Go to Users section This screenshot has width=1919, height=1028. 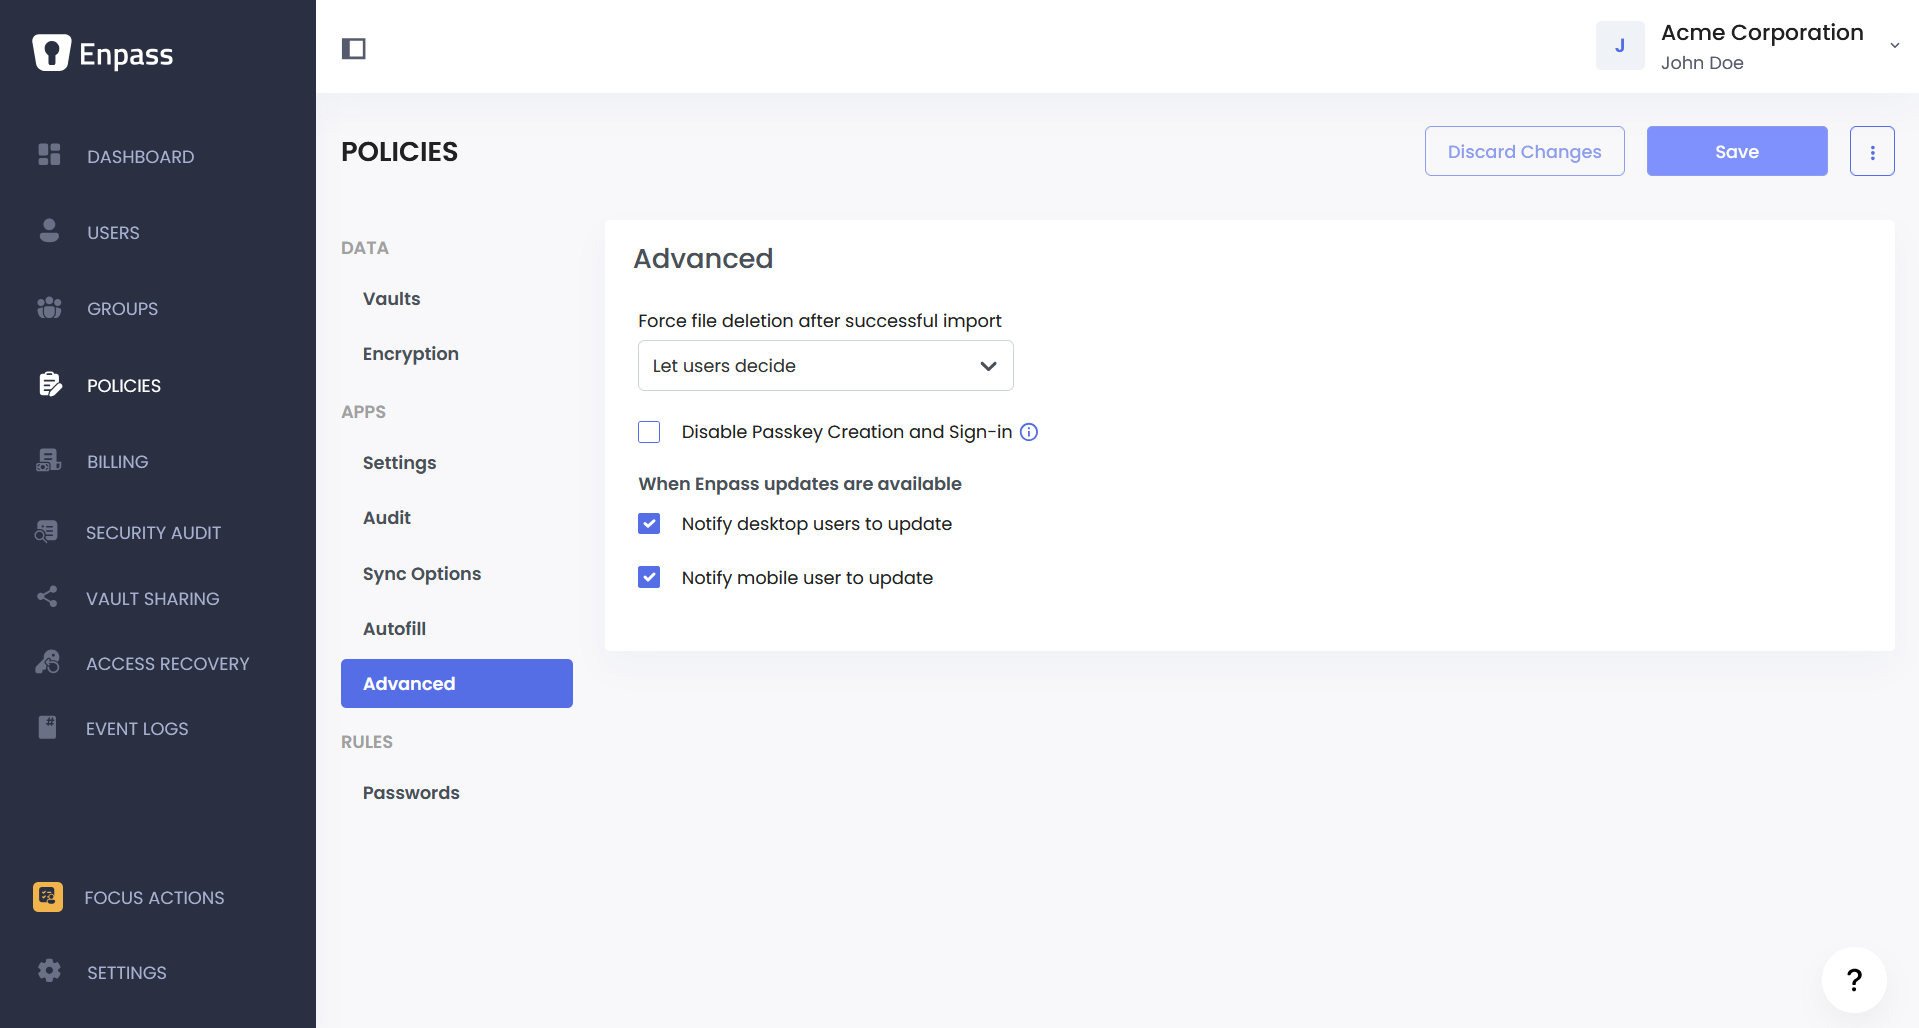113,232
